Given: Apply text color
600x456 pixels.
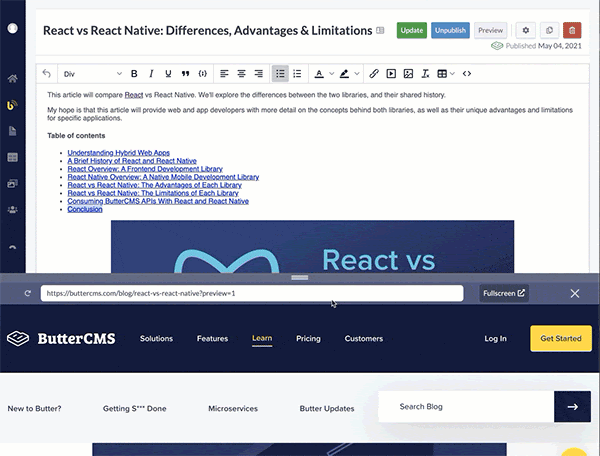Looking at the screenshot, I should pos(319,74).
